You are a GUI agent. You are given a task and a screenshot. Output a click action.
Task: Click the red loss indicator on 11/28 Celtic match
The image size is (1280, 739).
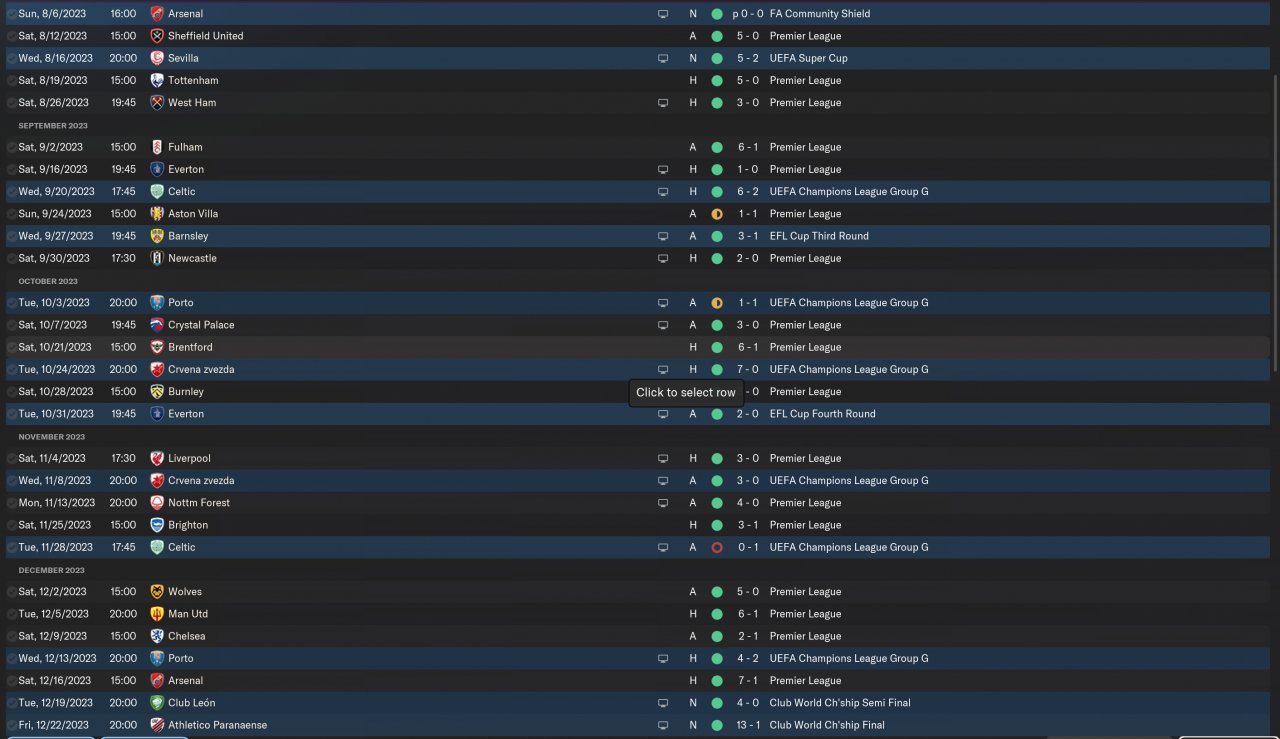[x=717, y=548]
